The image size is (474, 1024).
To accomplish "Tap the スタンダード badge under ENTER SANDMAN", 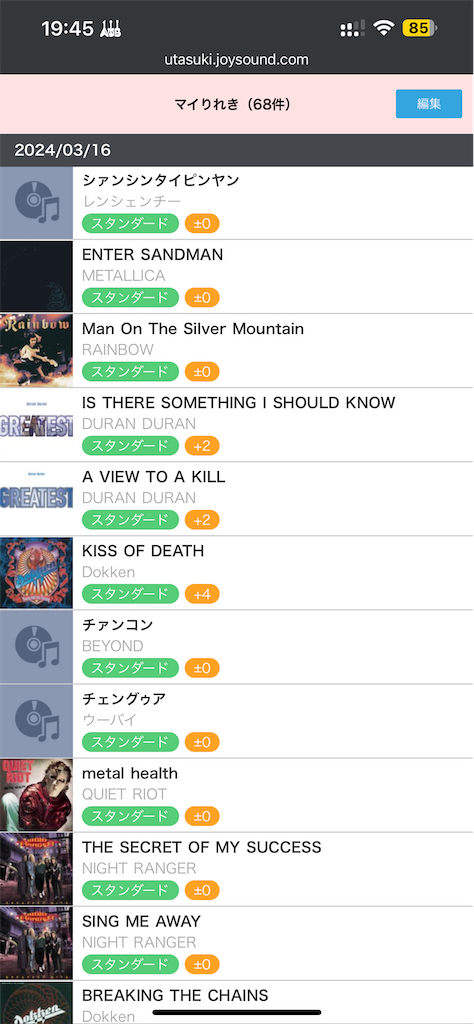I will (x=130, y=298).
